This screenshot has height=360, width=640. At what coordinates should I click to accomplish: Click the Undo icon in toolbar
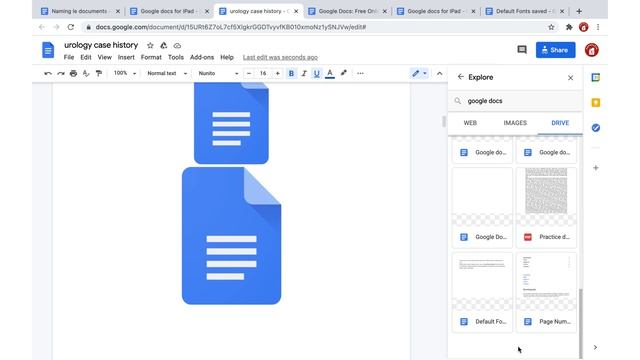coord(48,73)
